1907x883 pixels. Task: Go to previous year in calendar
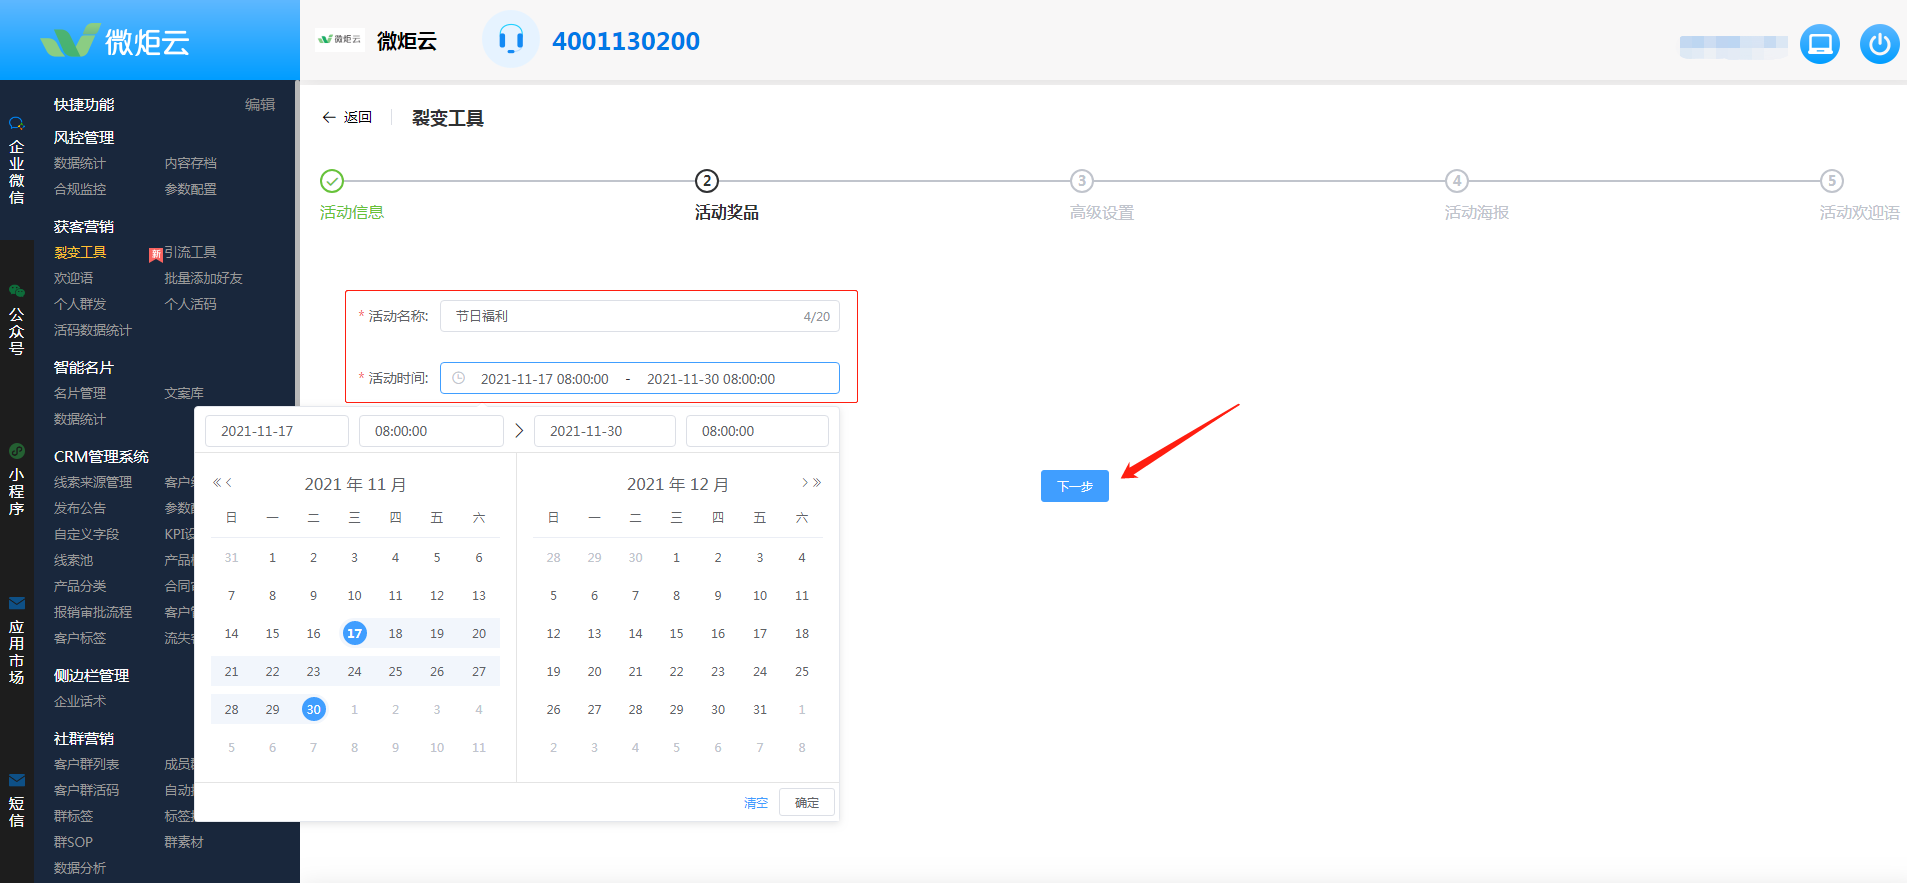(x=217, y=483)
